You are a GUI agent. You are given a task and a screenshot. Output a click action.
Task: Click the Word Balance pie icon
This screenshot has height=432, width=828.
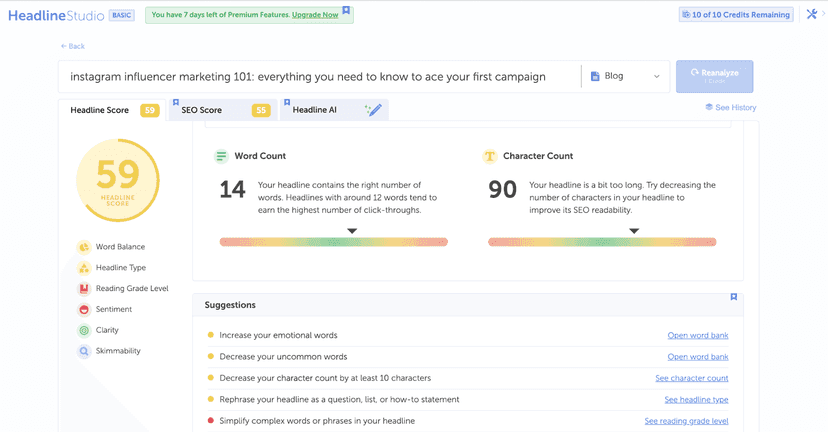pos(84,247)
